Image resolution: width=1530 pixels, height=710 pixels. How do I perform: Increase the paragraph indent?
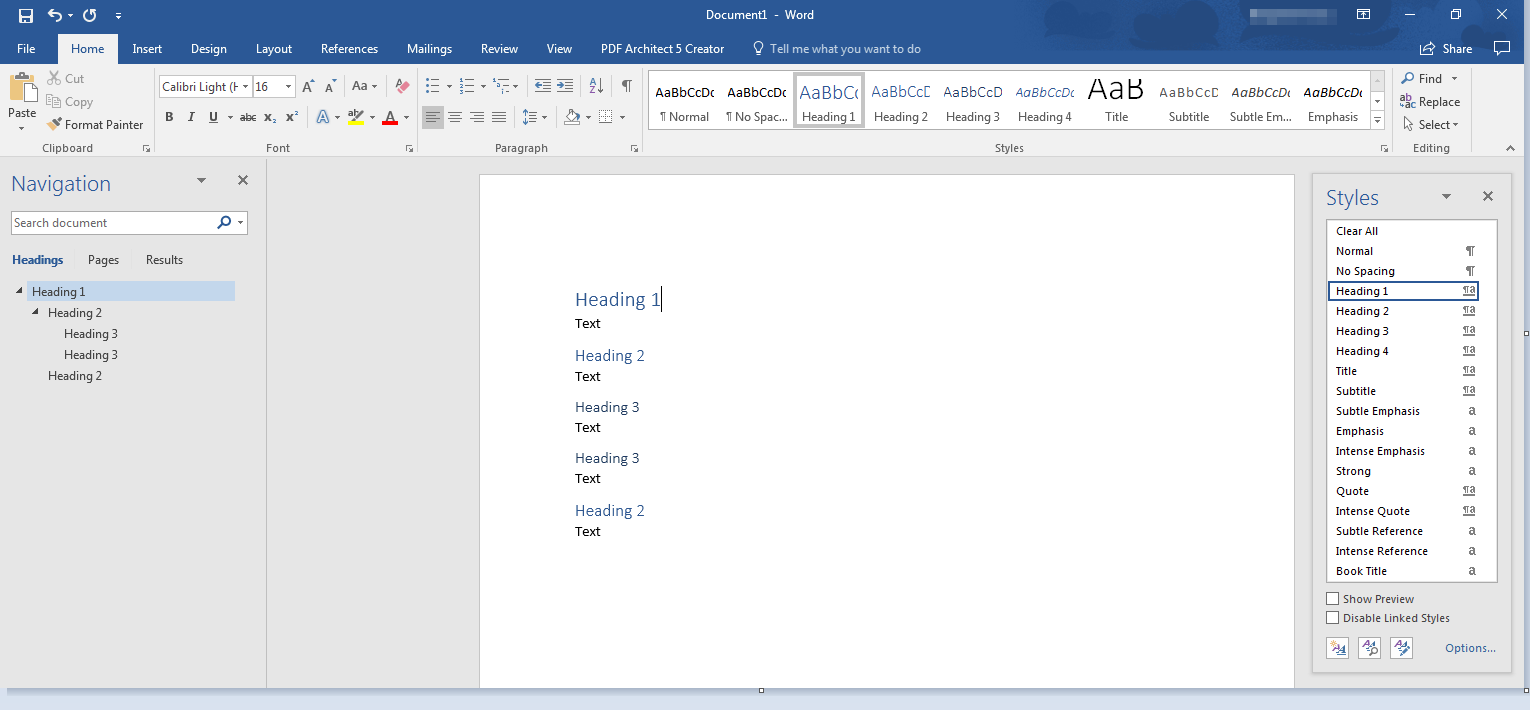click(x=565, y=87)
